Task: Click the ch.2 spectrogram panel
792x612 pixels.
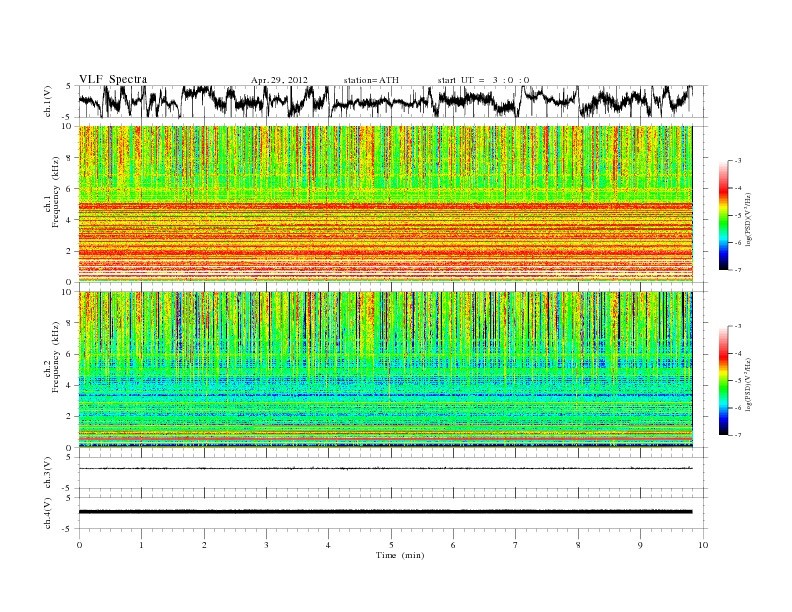Action: pyautogui.click(x=385, y=369)
